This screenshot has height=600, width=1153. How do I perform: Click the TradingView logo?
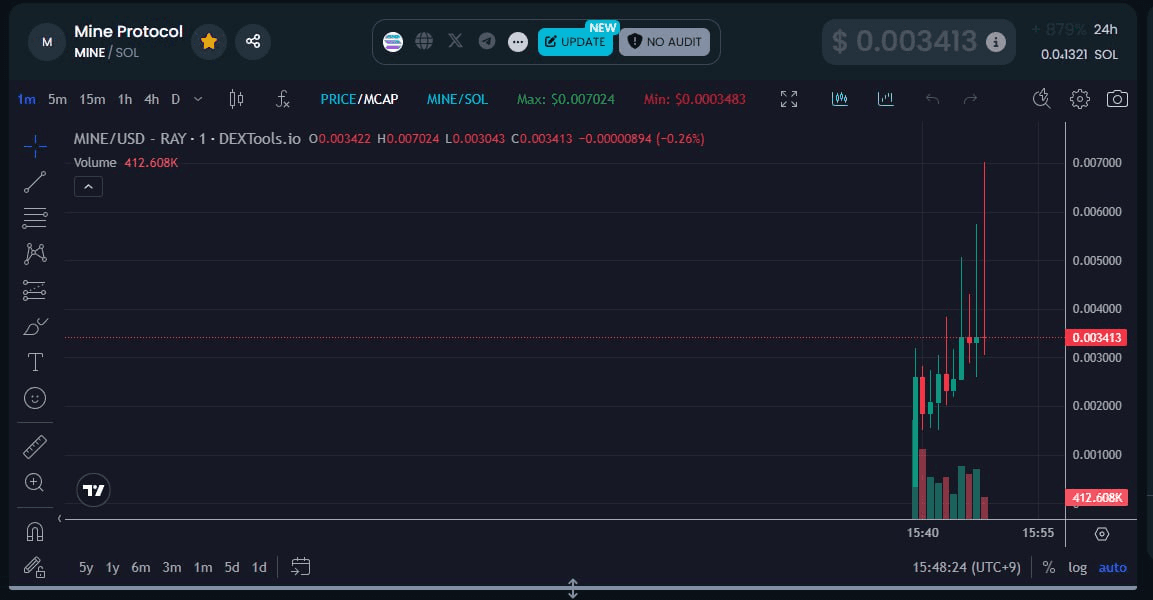[x=93, y=490]
